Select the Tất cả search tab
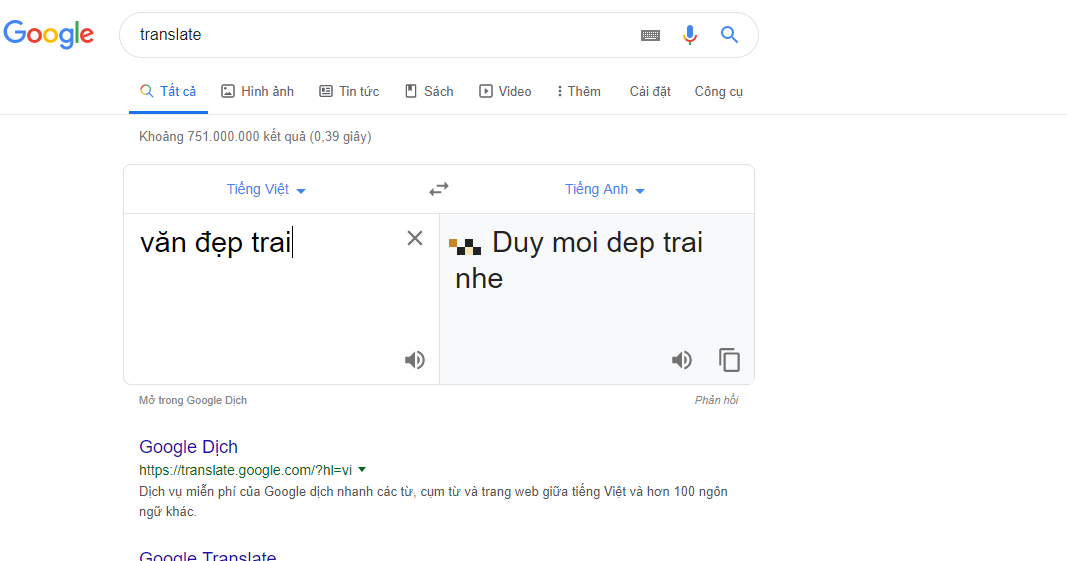This screenshot has height=561, width=1067. 168,91
